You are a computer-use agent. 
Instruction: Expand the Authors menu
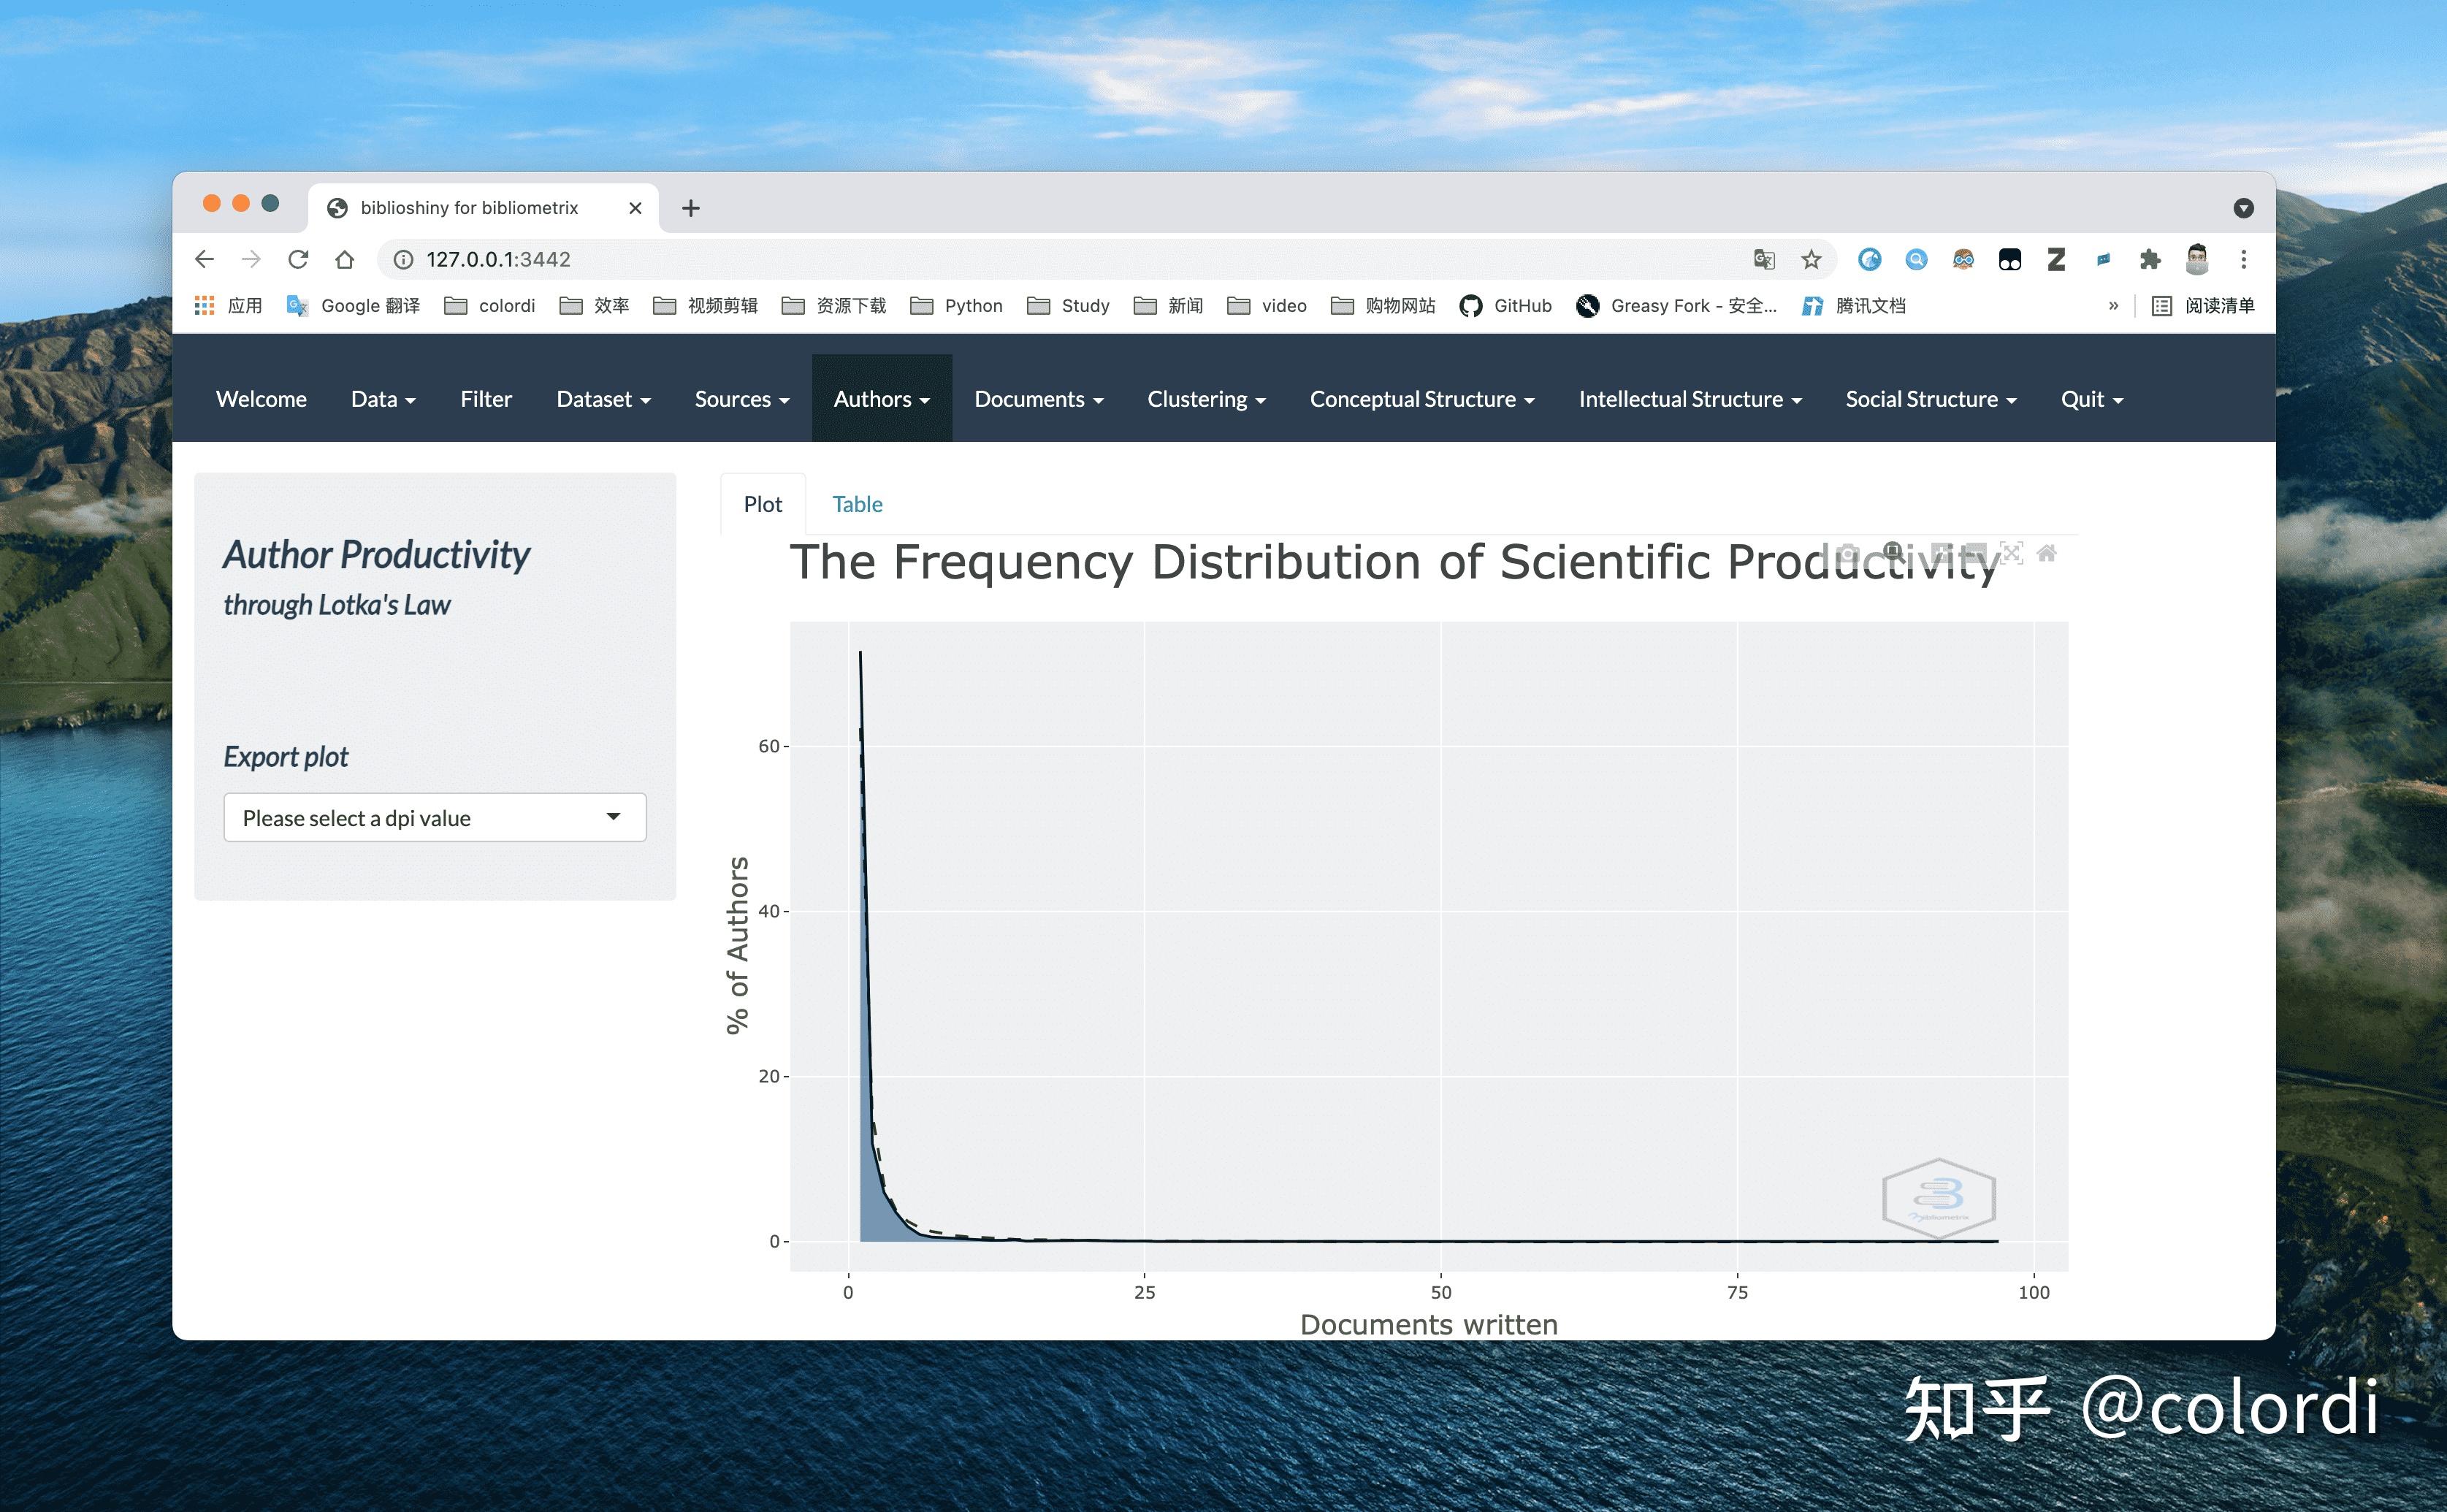tap(881, 399)
